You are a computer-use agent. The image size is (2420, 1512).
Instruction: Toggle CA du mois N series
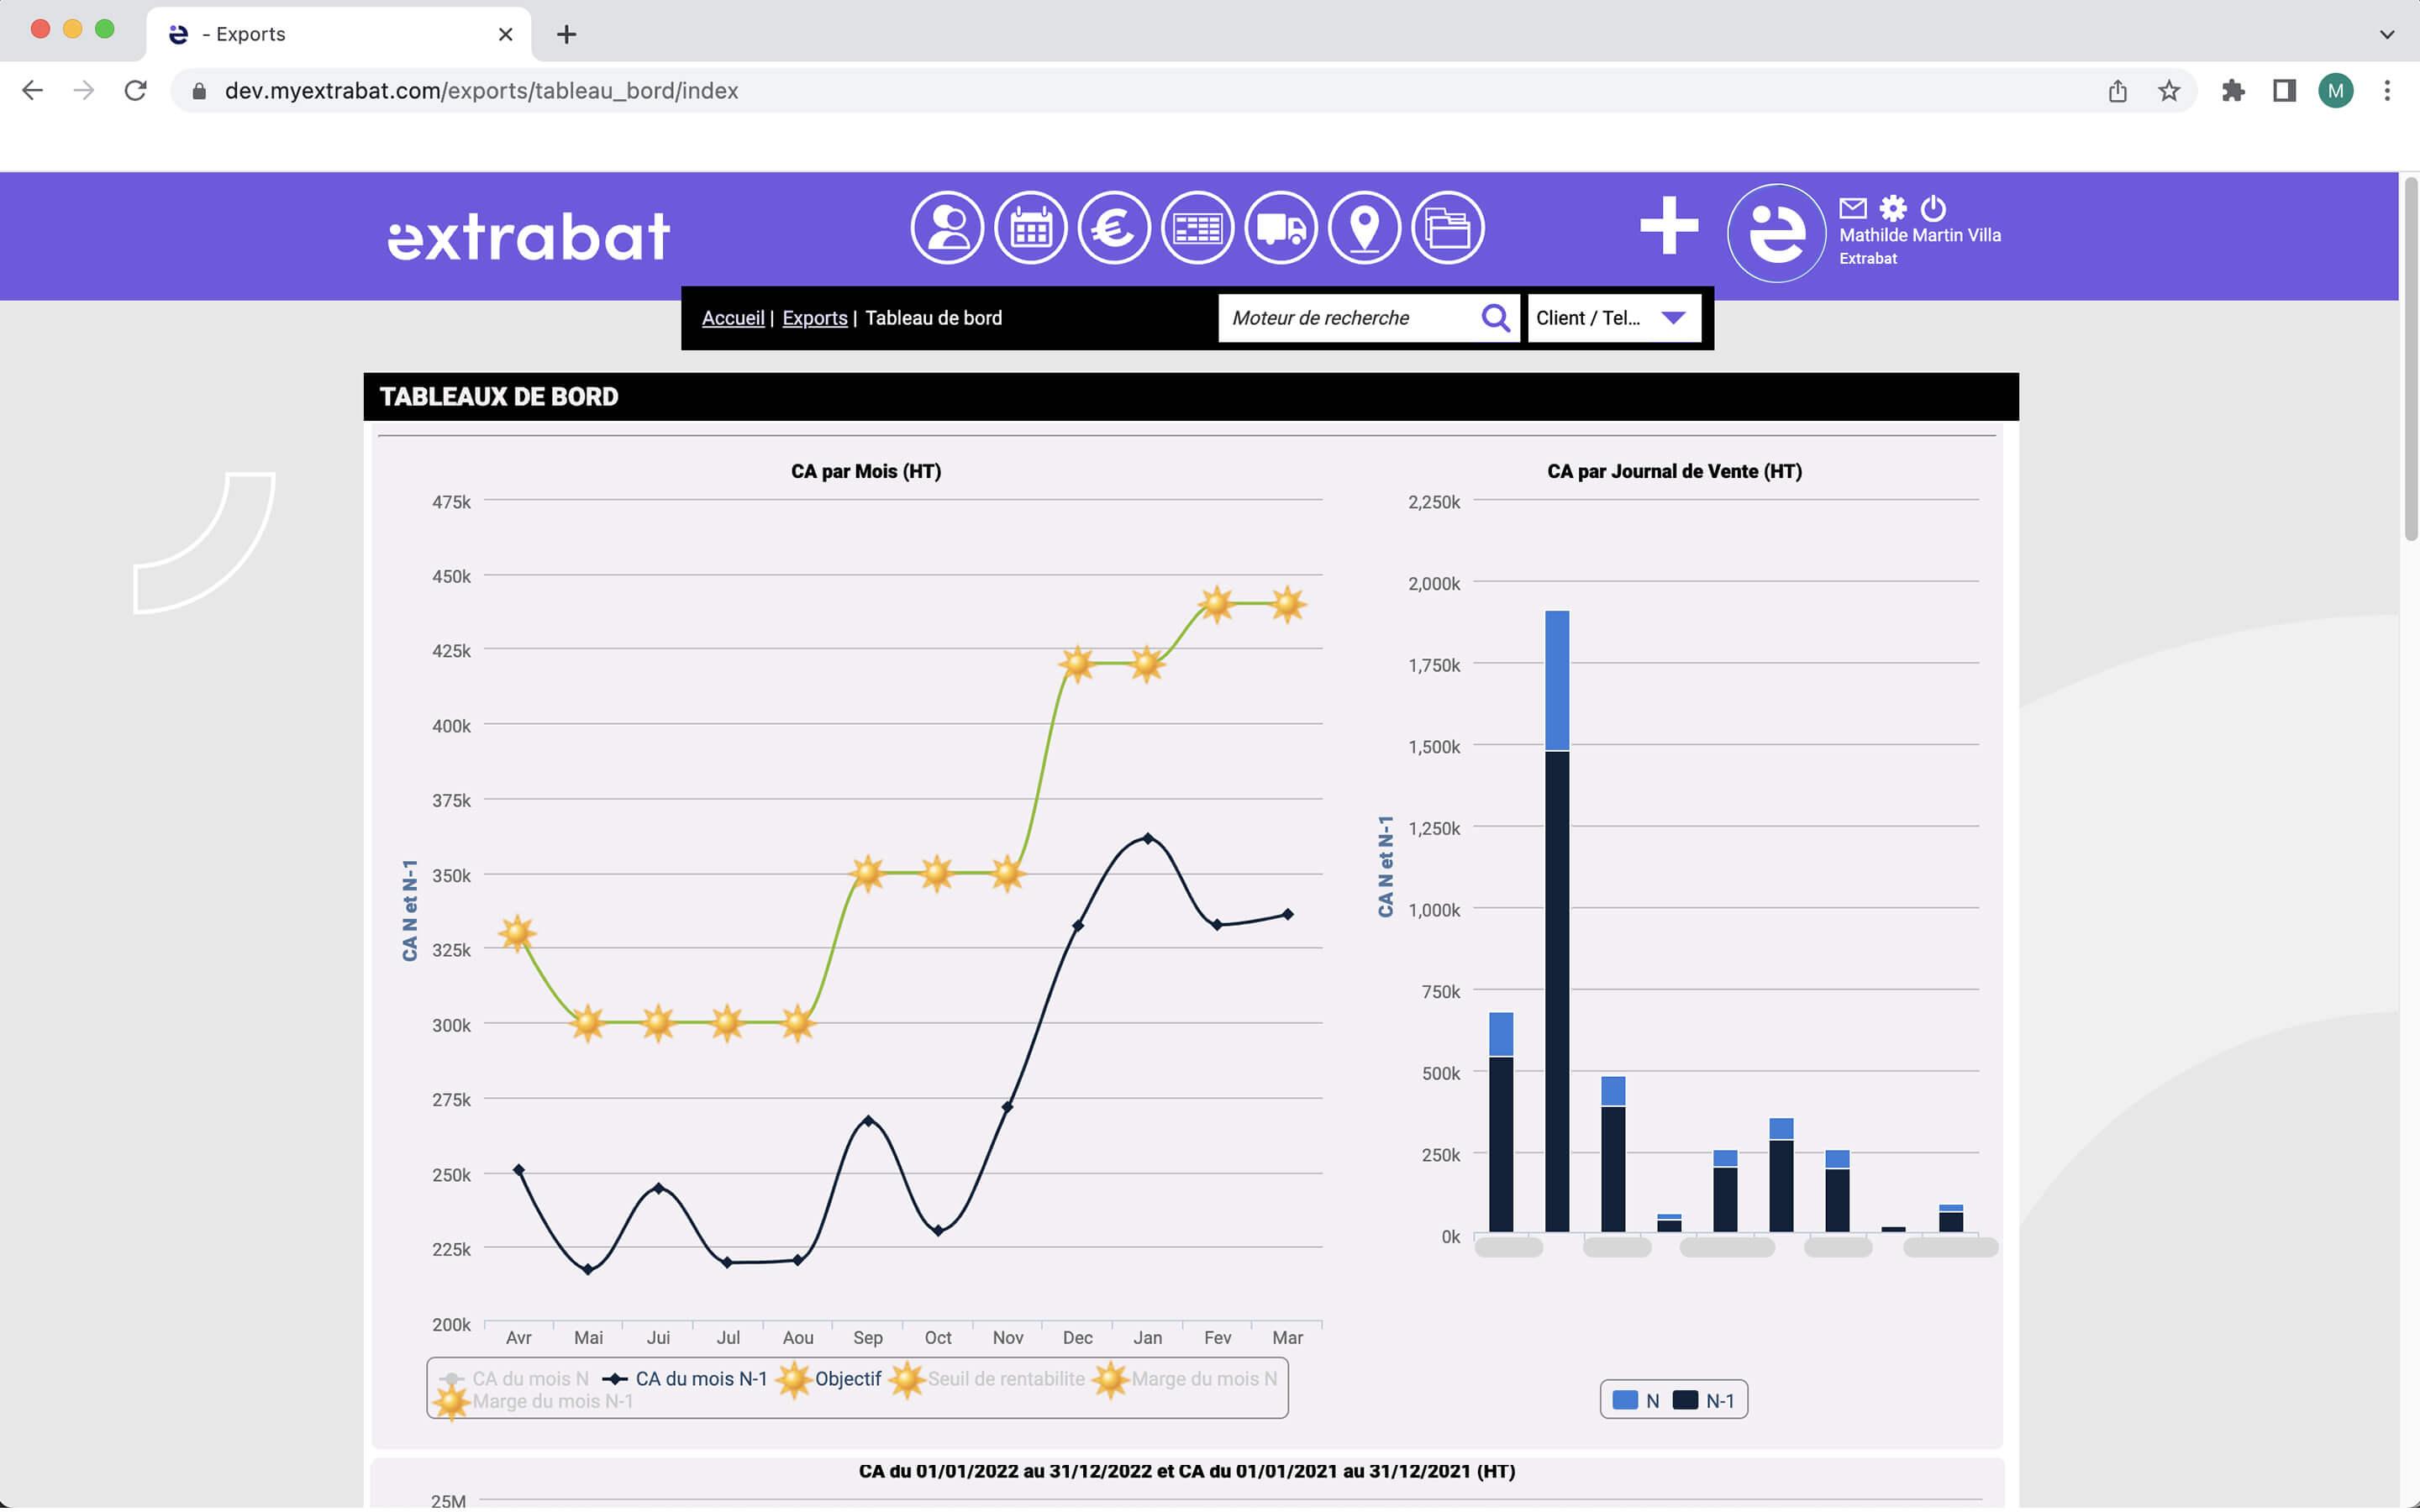514,1378
